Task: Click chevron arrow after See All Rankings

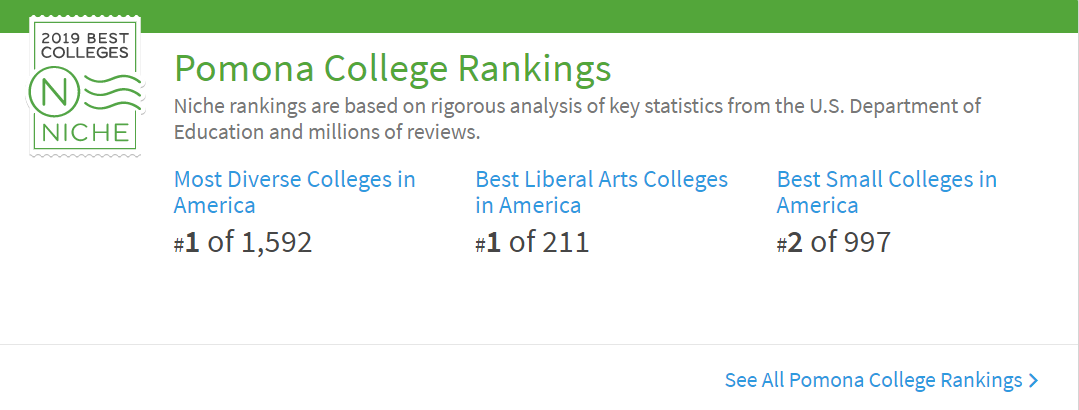Action: pos(1034,380)
